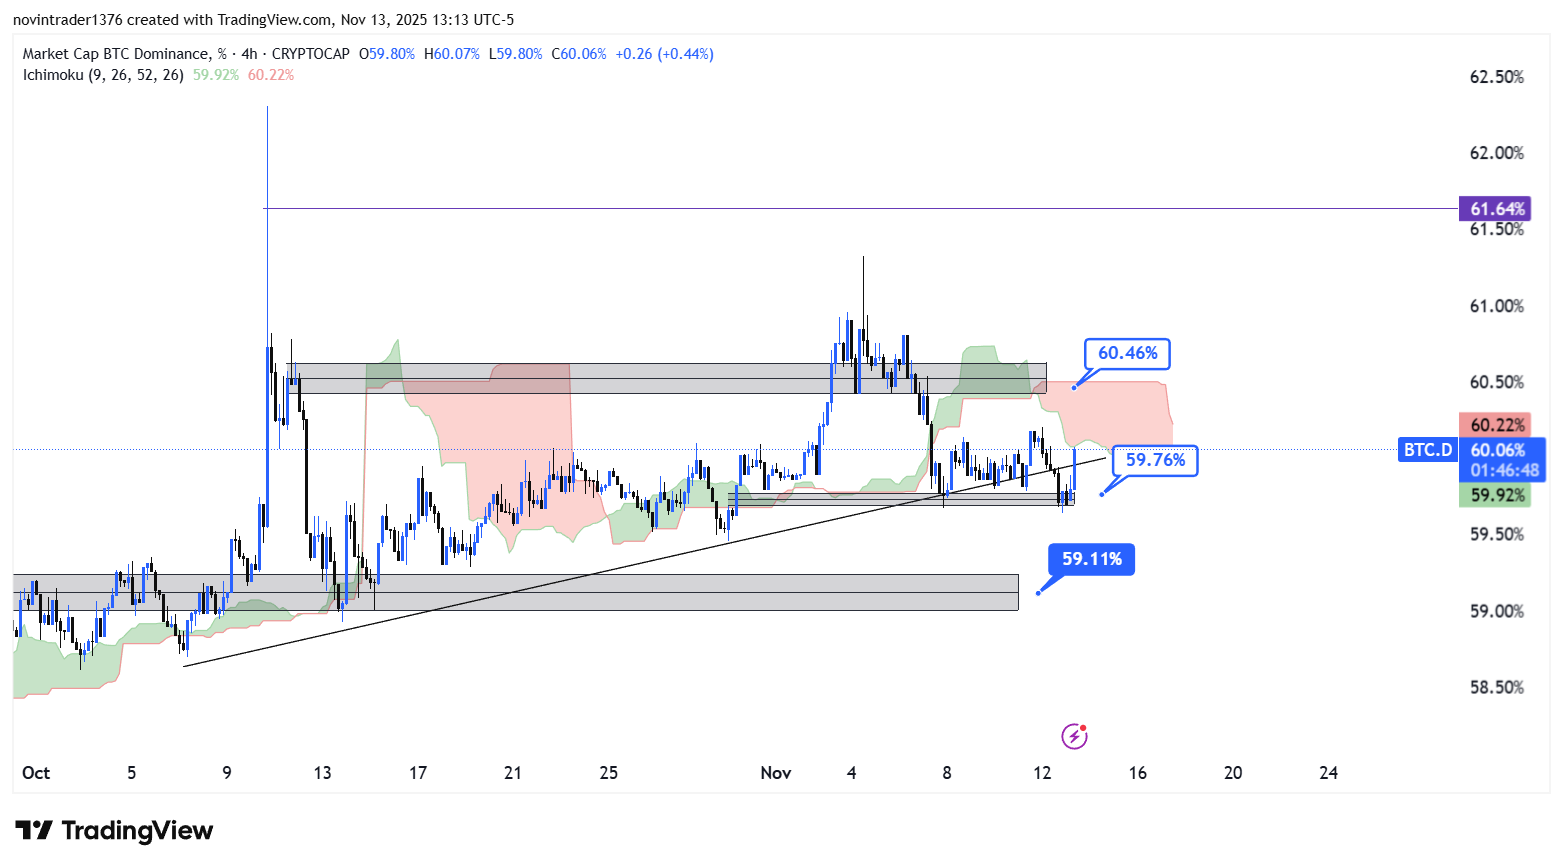Click the Nov label on time axis
Viewport: 1563px width, 868px height.
point(775,773)
